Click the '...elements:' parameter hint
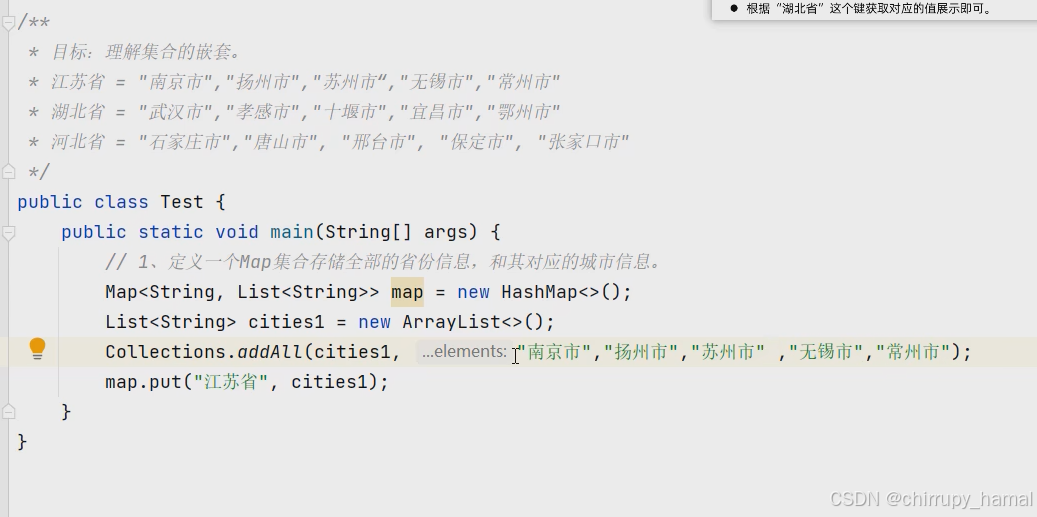 pyautogui.click(x=464, y=352)
